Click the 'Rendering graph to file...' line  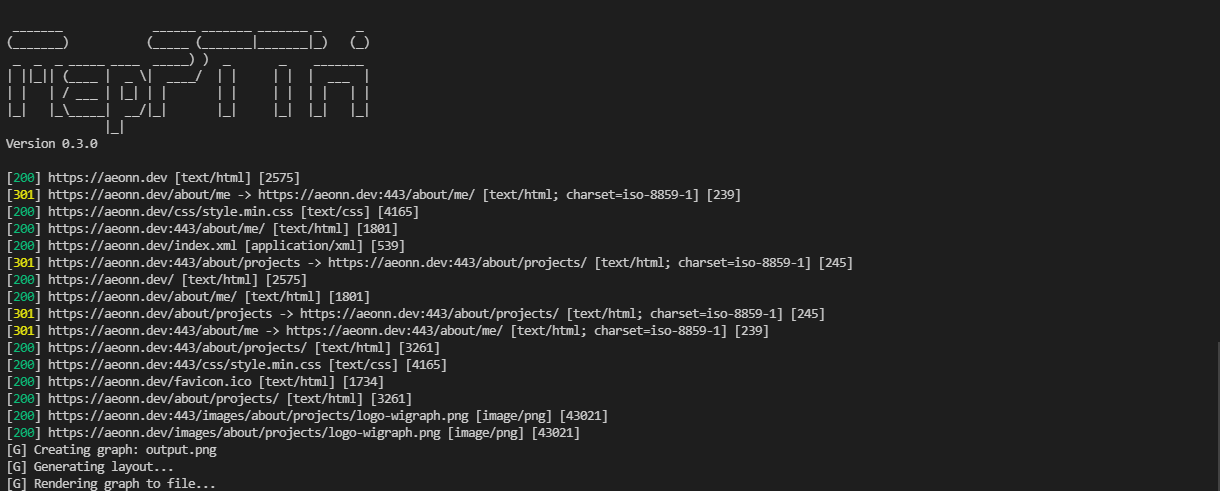(111, 484)
